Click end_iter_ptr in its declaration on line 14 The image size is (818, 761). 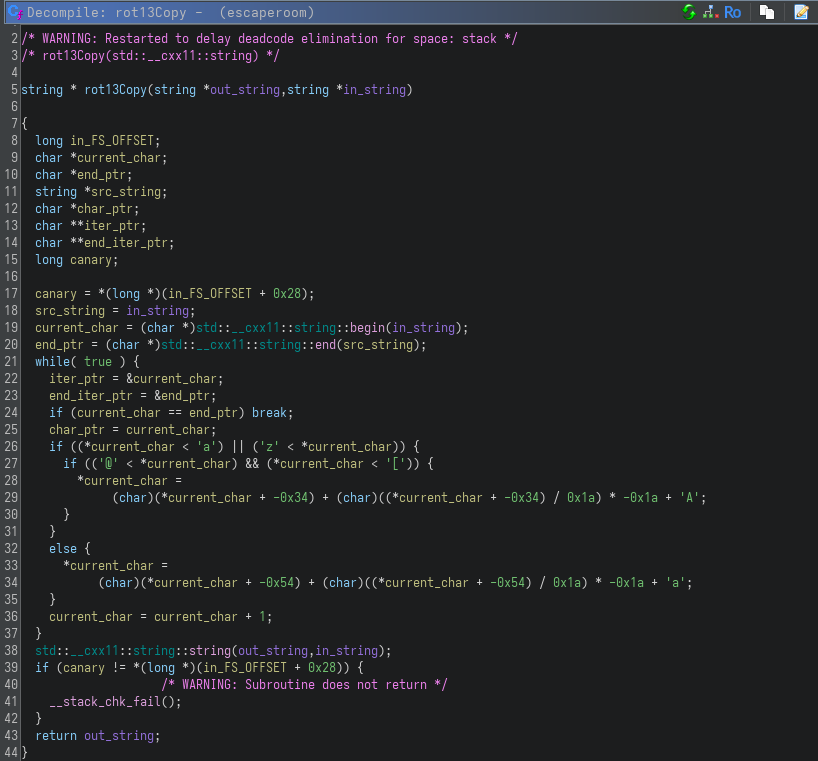(126, 243)
